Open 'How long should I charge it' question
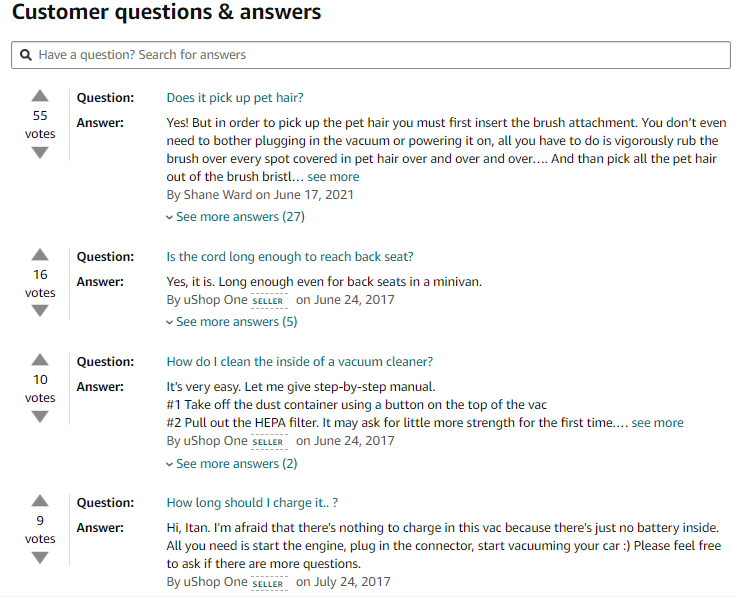Viewport: 736px width, 597px height. point(259,503)
